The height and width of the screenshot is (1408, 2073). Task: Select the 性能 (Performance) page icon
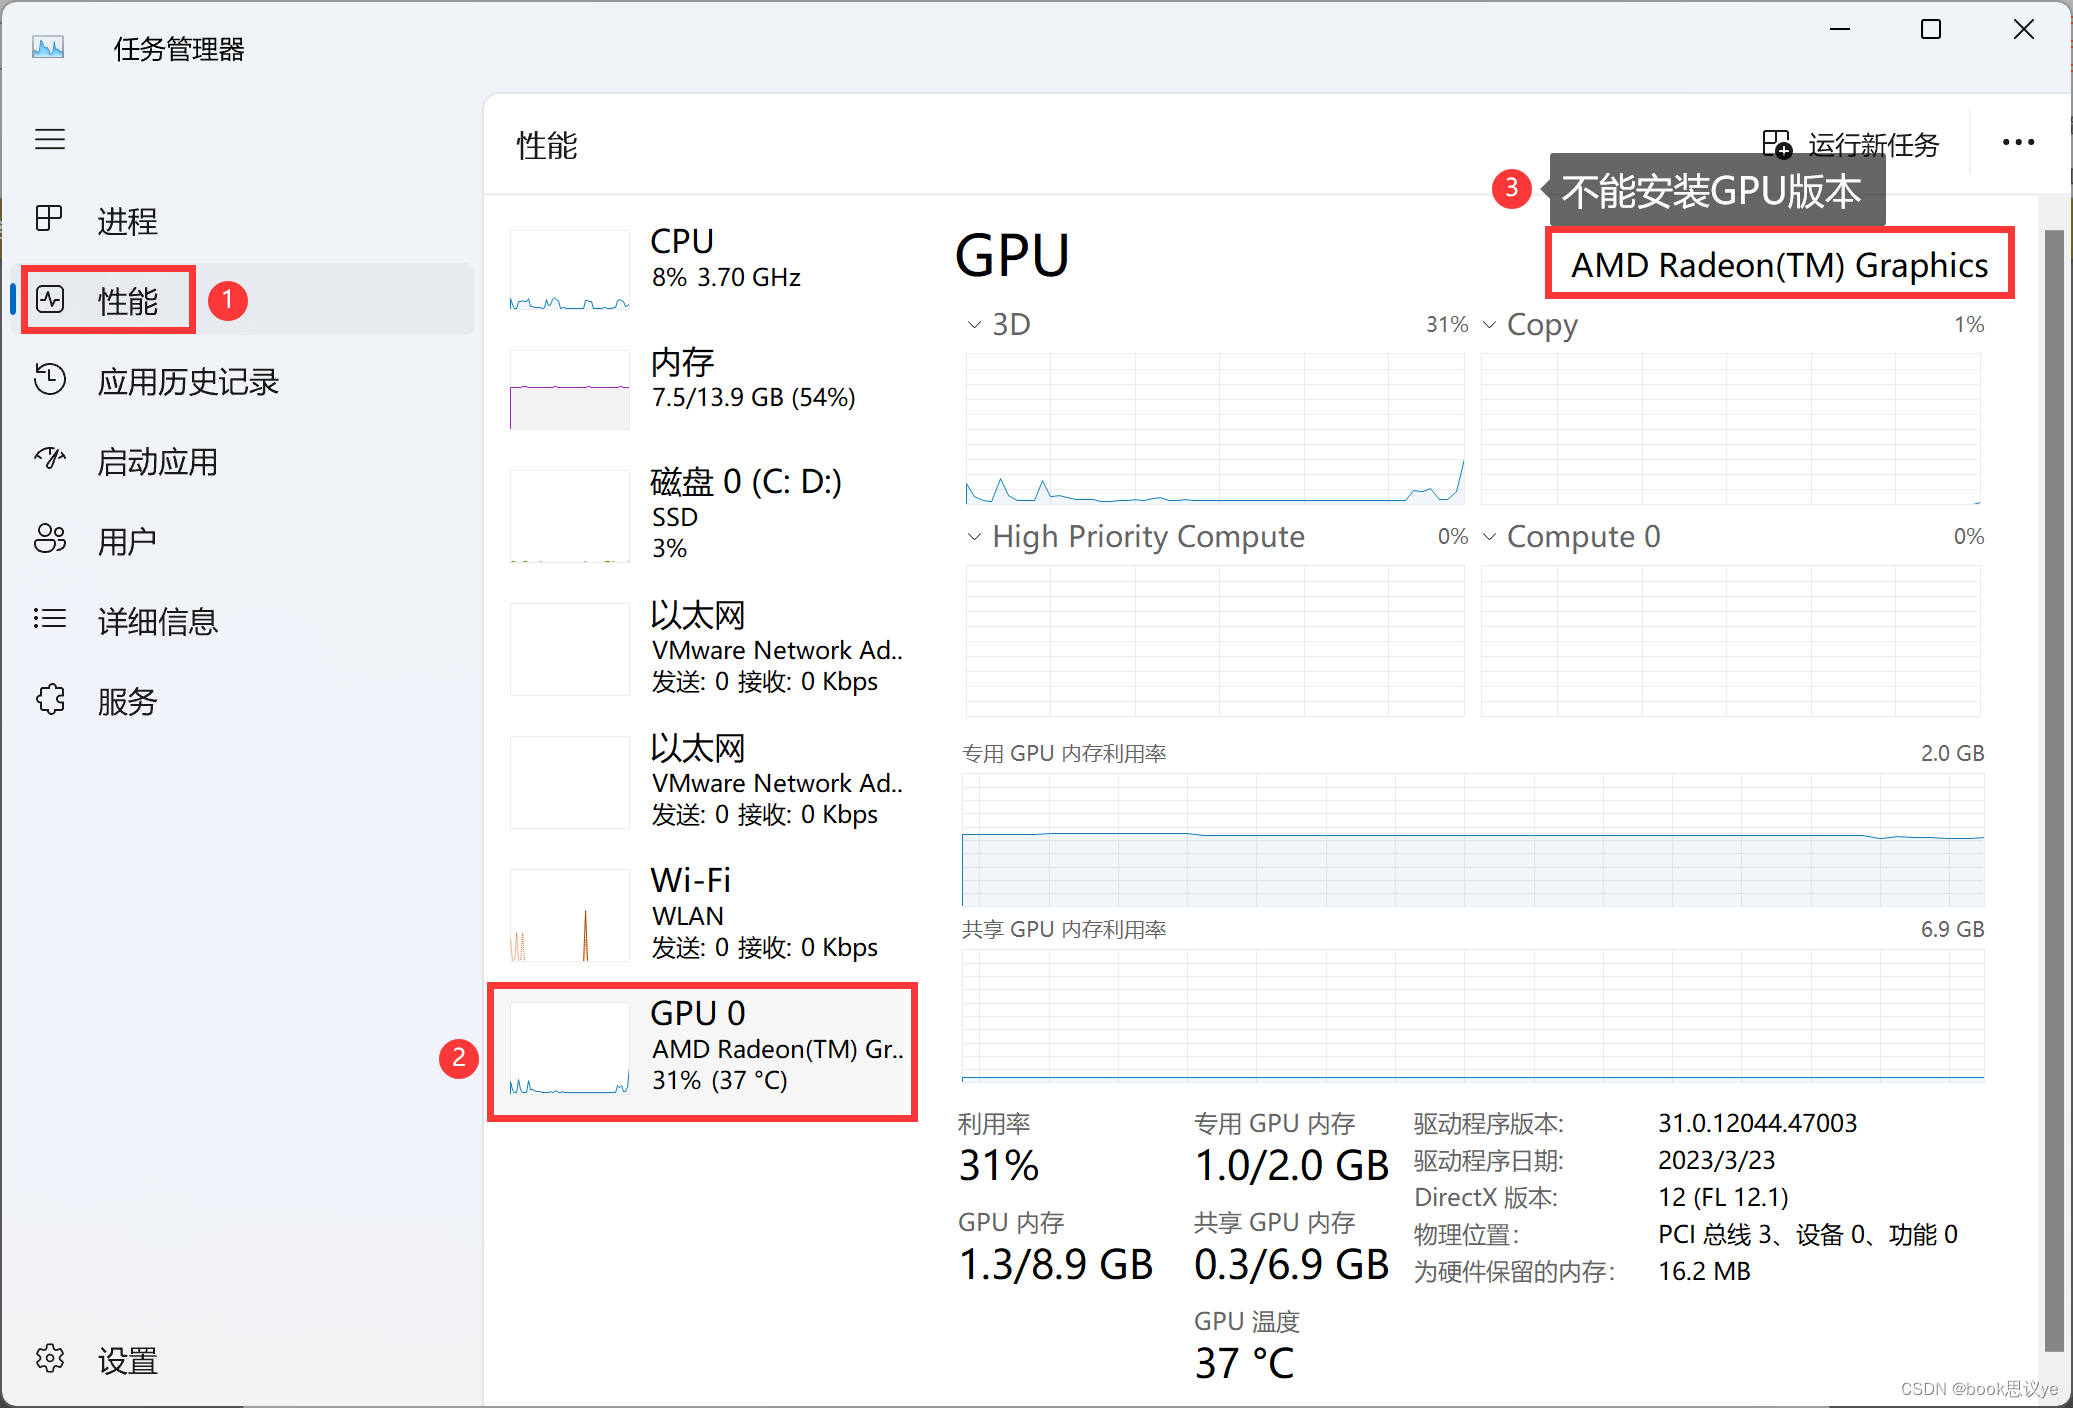pos(50,299)
